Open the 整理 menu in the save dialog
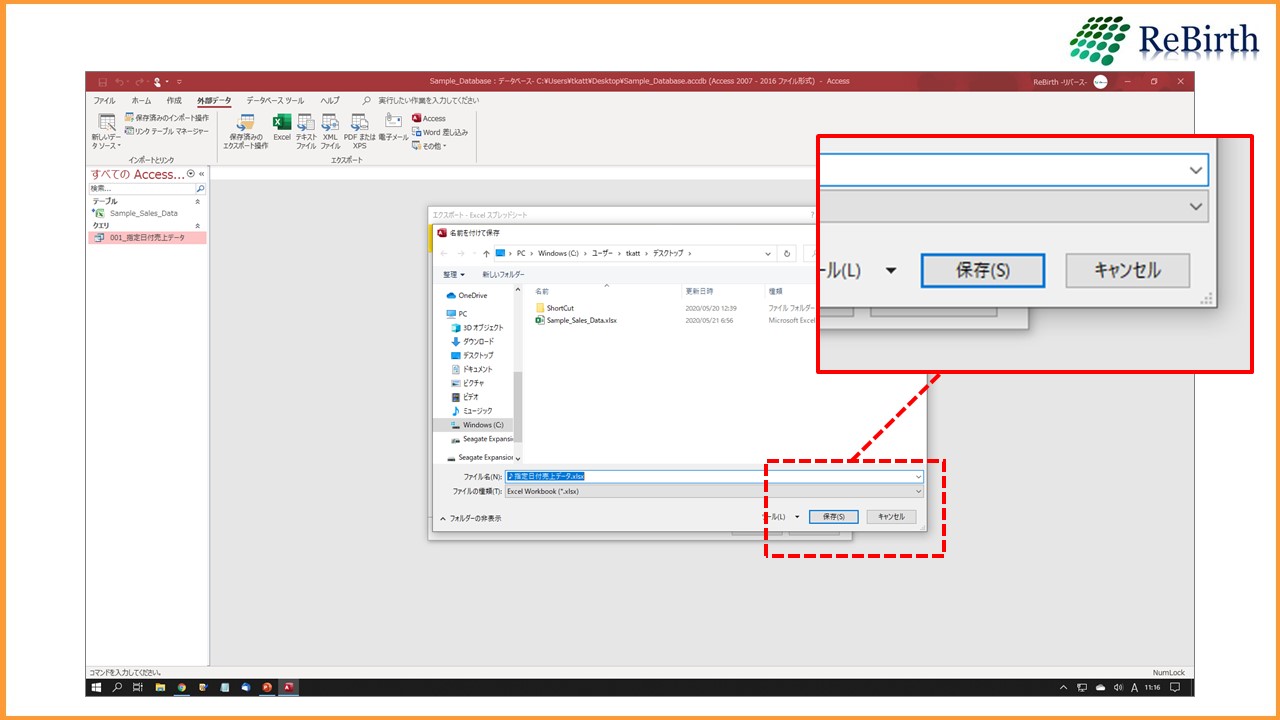The height and width of the screenshot is (720, 1280). point(455,274)
